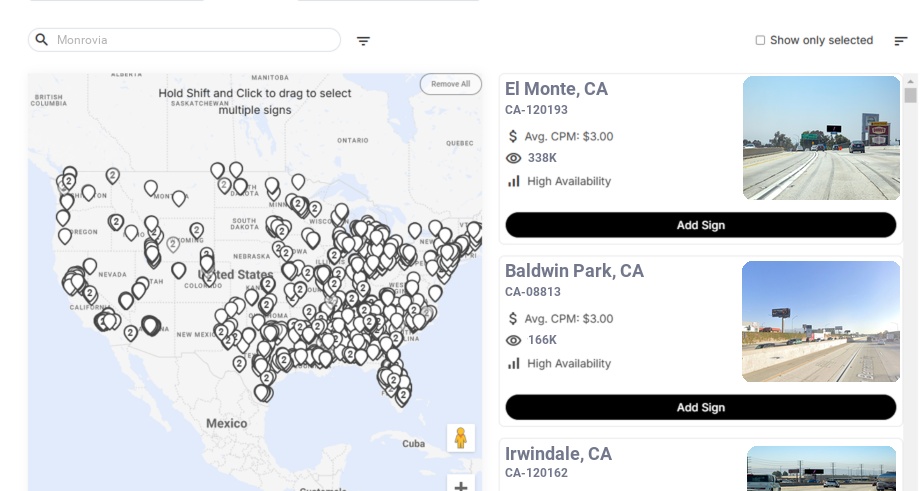Click the listings scrollbar thumb
The width and height of the screenshot is (920, 491).
pos(910,95)
